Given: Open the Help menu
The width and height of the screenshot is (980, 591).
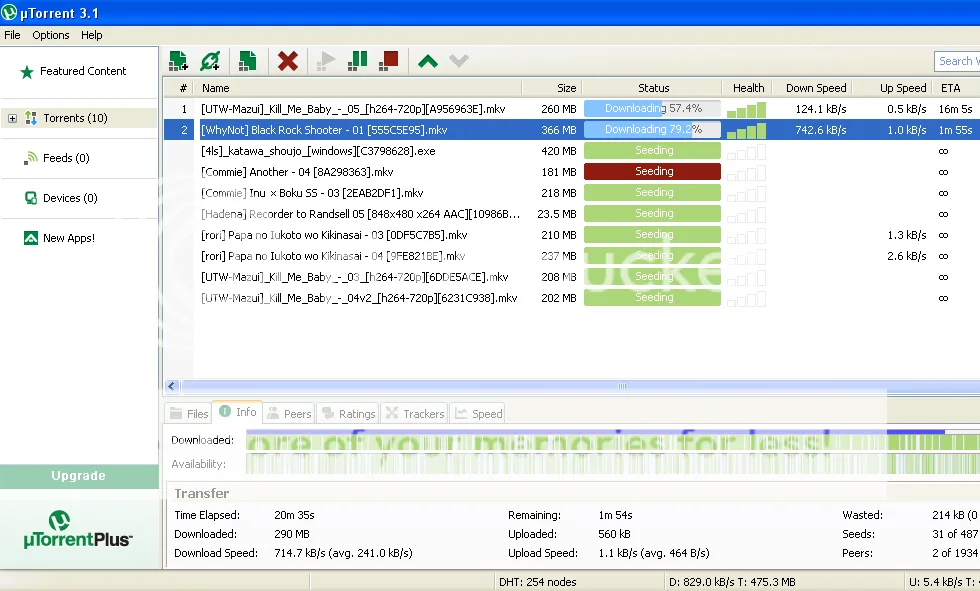Looking at the screenshot, I should coord(91,35).
